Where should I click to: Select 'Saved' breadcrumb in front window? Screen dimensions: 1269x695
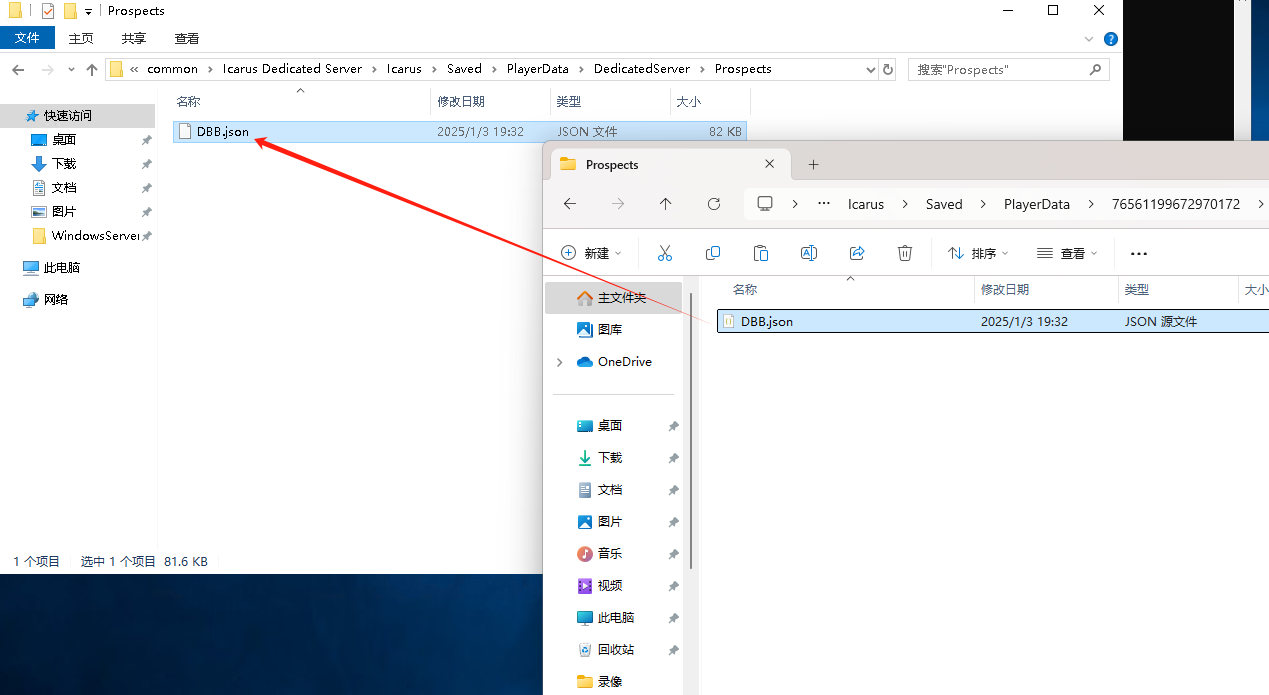[944, 204]
